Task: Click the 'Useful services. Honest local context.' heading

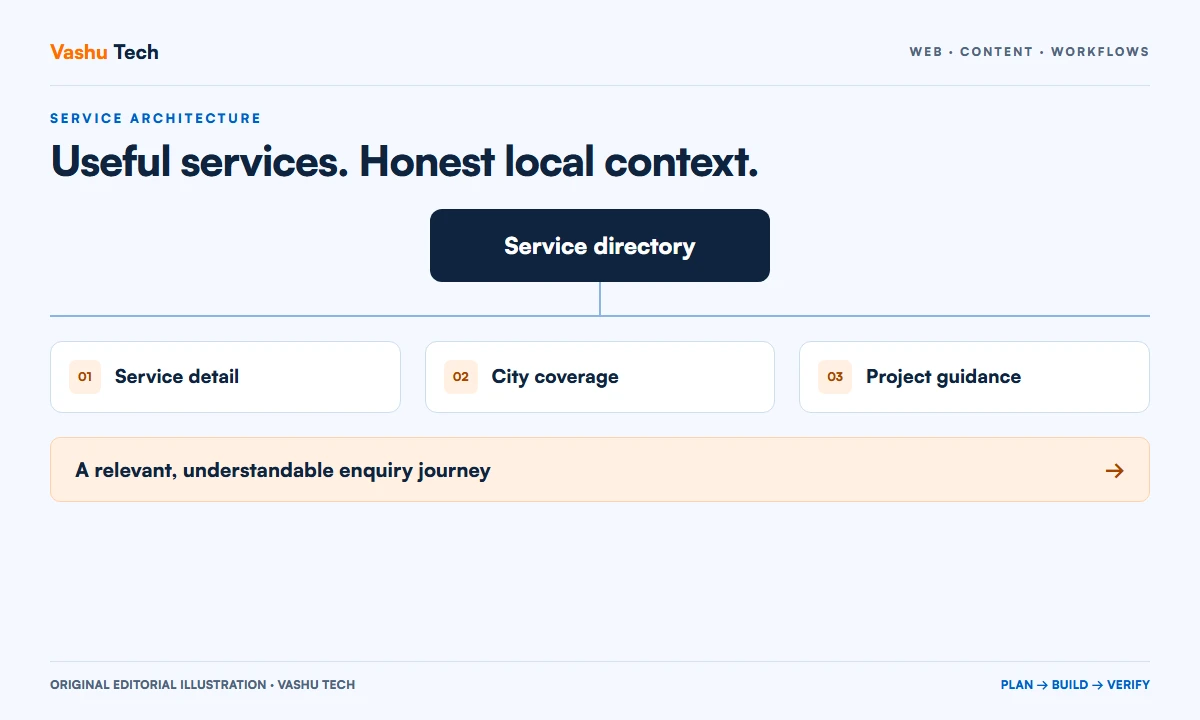Action: [404, 161]
